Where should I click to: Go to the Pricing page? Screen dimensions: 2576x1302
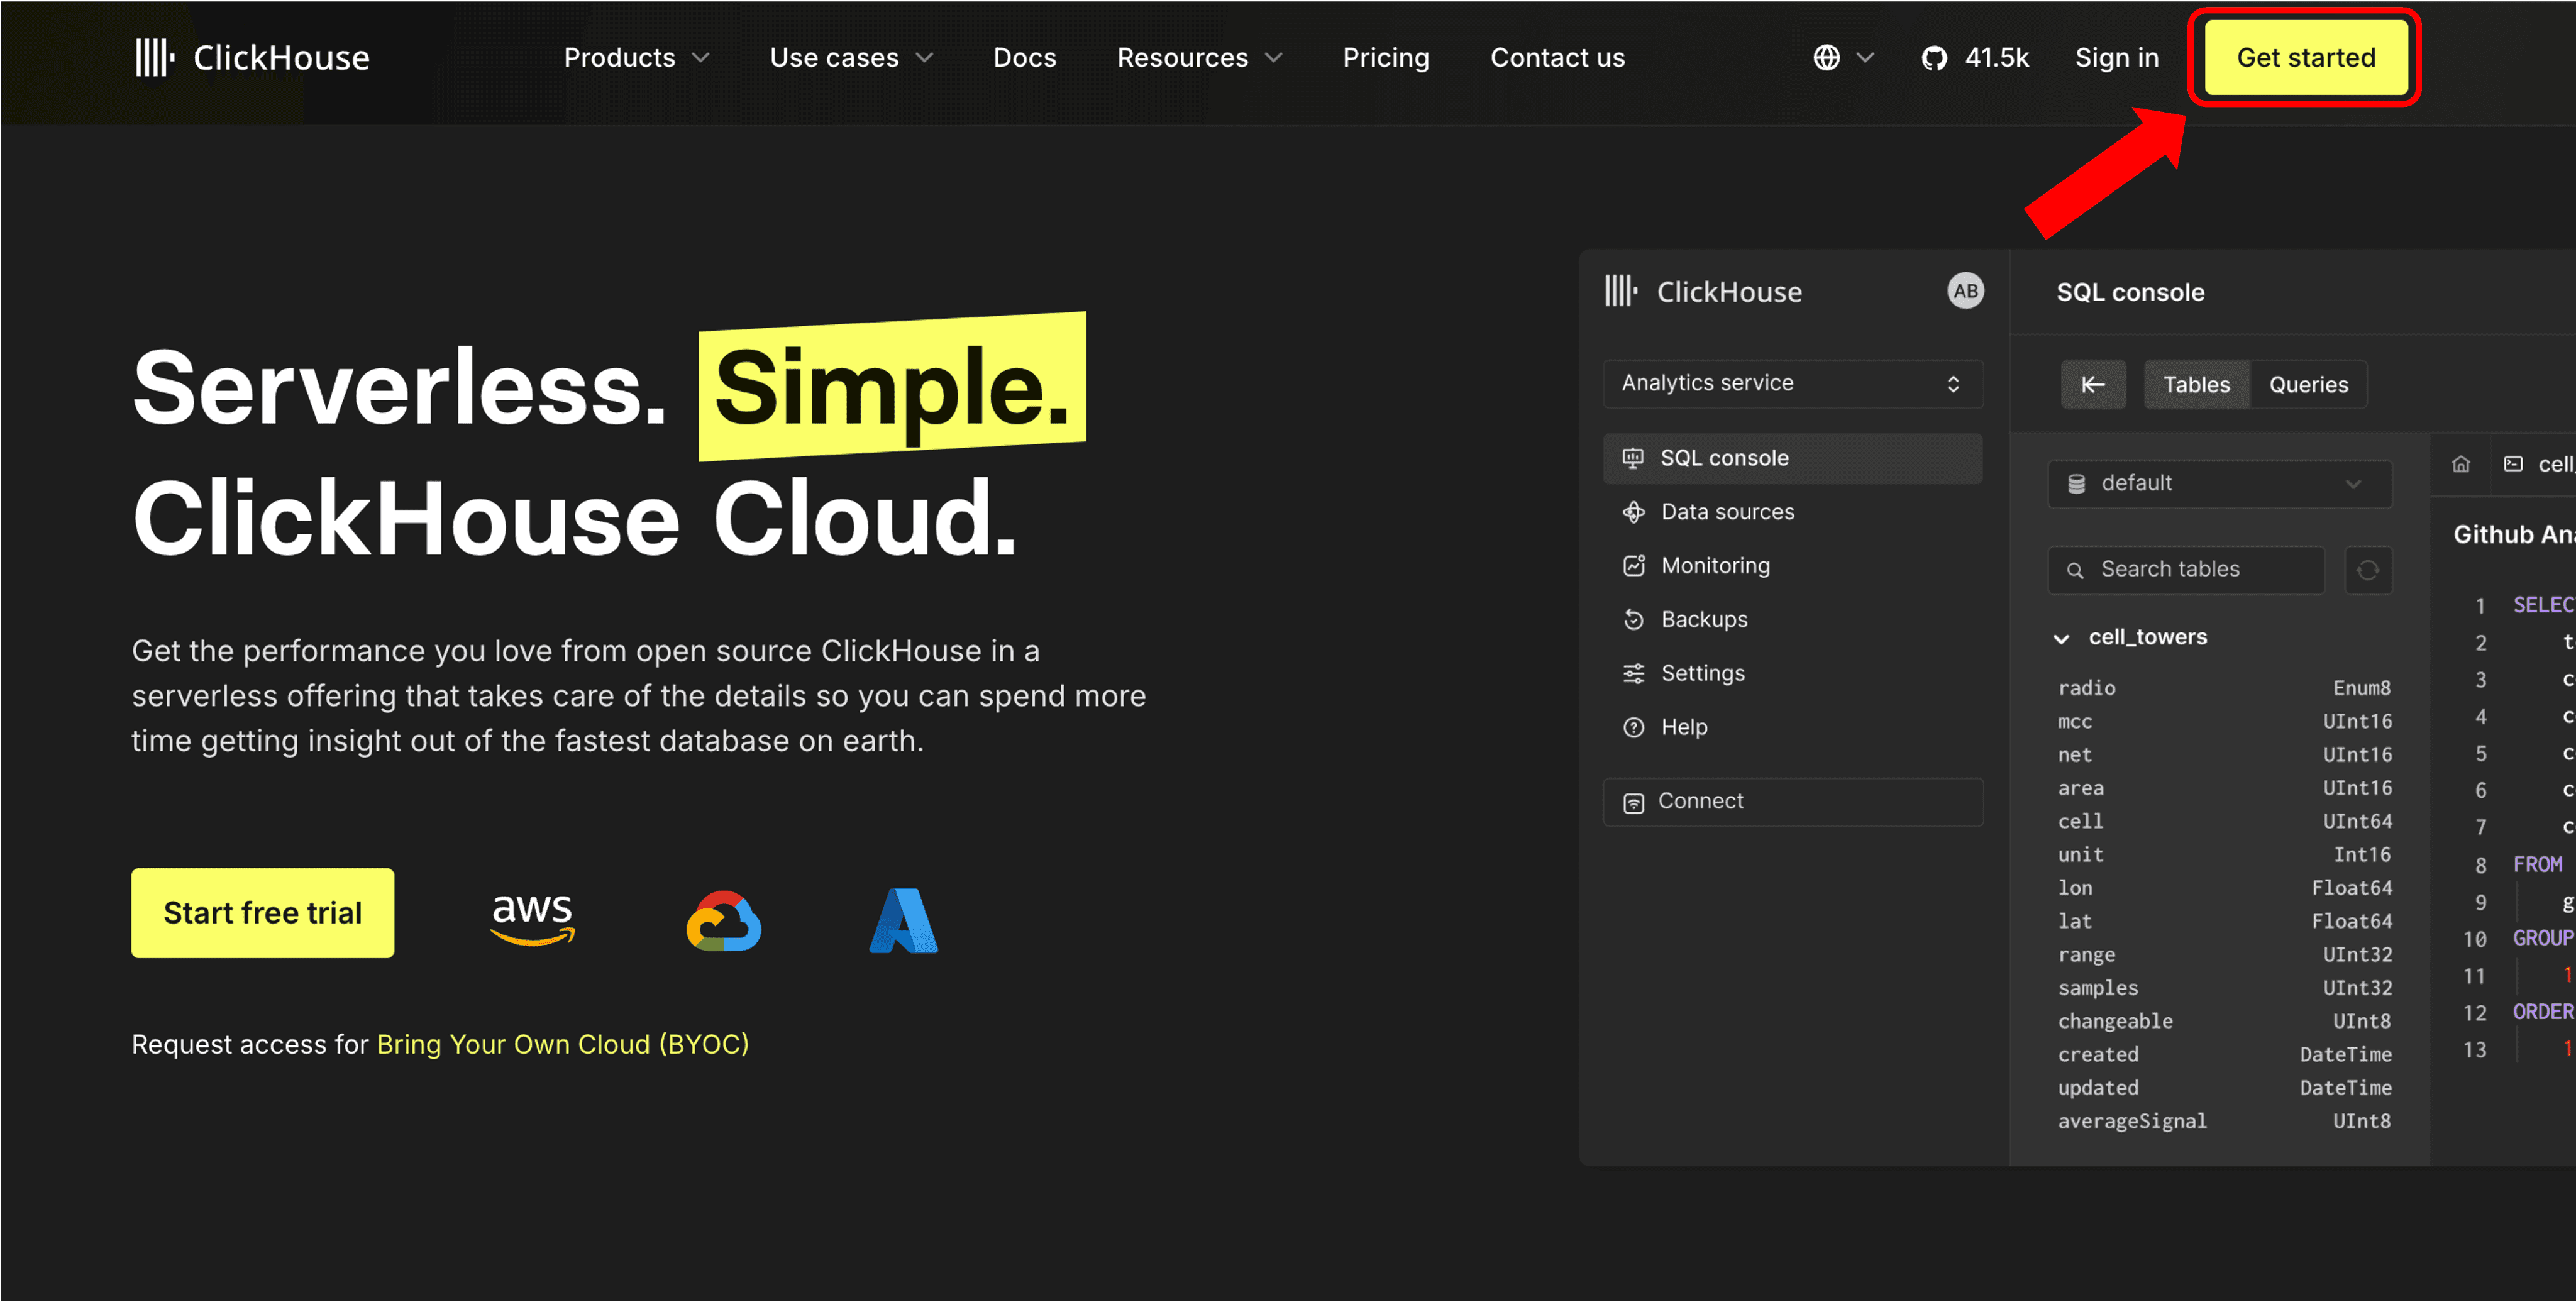1386,58
